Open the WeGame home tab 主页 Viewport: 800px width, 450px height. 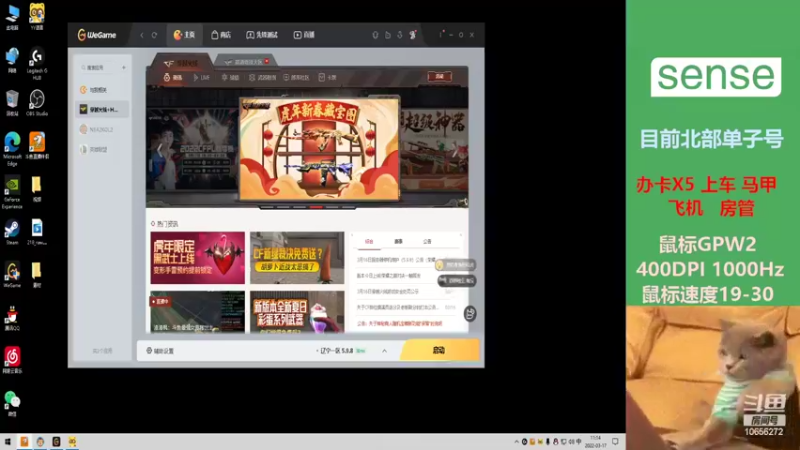coord(184,35)
